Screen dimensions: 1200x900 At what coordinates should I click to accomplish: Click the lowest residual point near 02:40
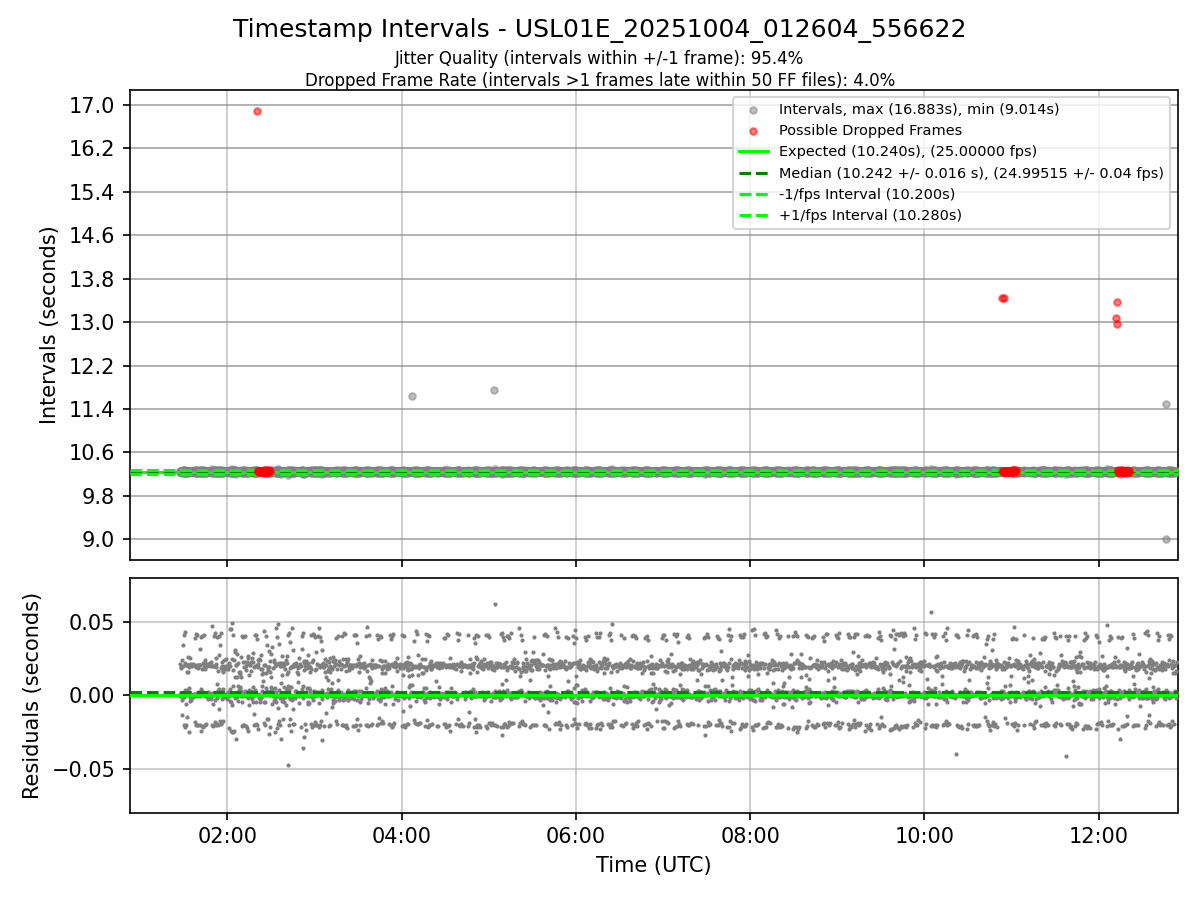pos(288,765)
